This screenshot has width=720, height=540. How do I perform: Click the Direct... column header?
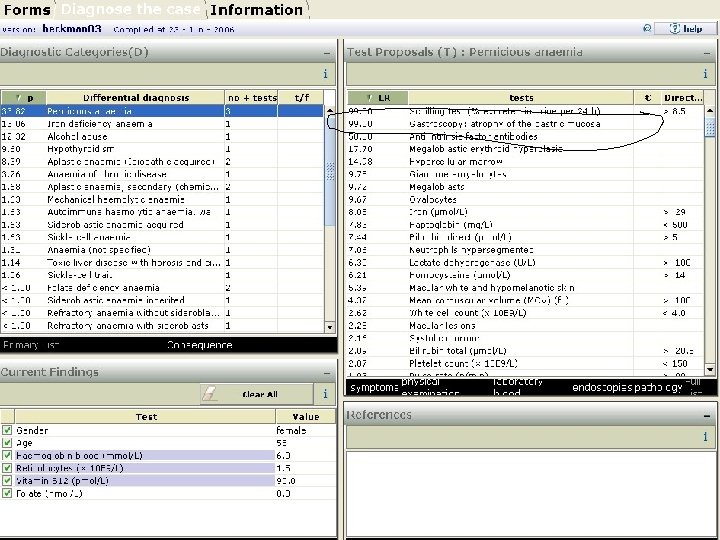pyautogui.click(x=682, y=97)
